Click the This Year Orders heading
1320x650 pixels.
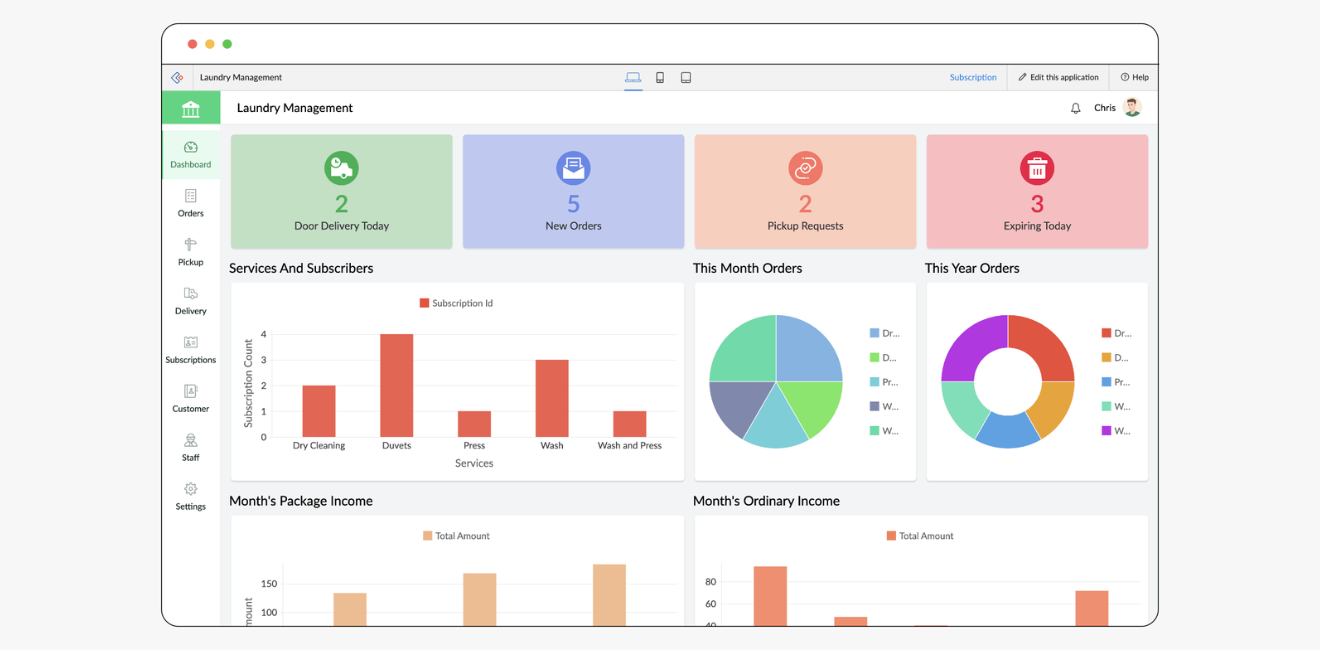972,268
